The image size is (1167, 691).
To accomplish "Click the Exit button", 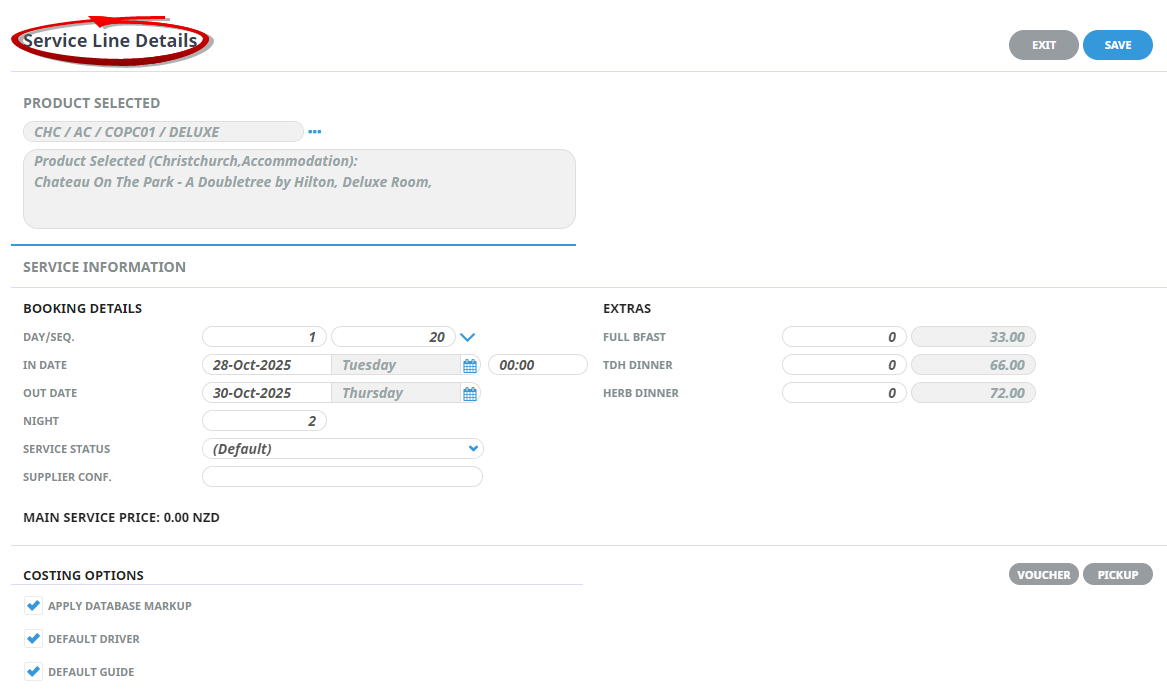I will [1043, 45].
